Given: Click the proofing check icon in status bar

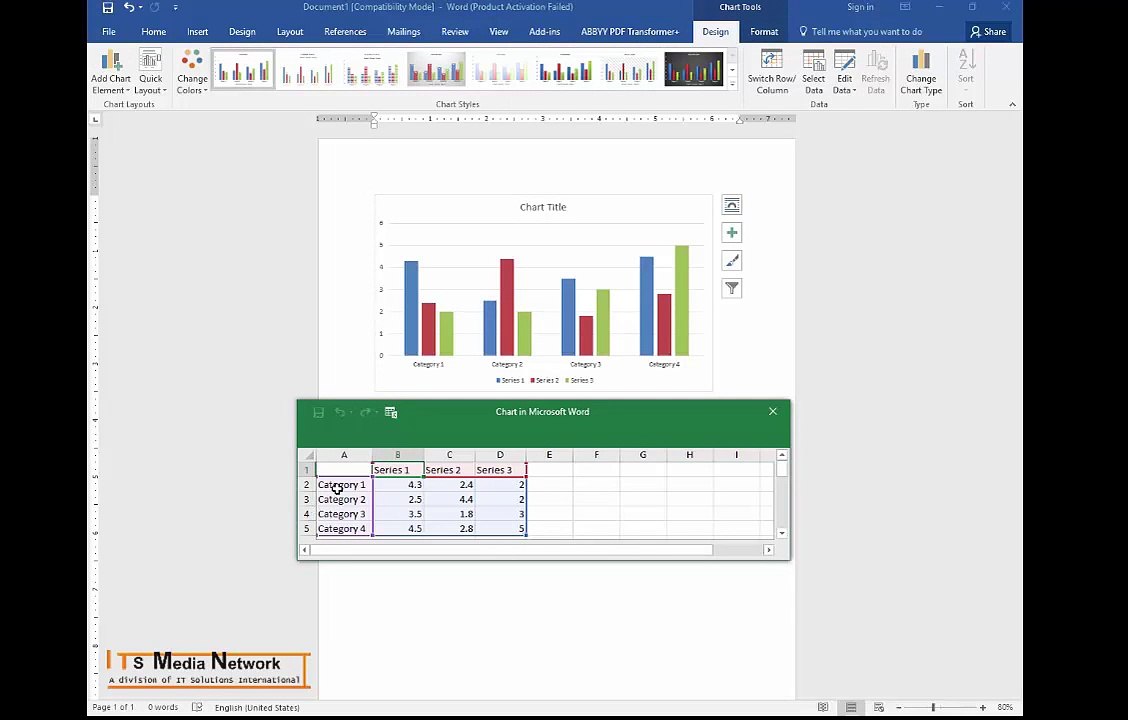Looking at the screenshot, I should (197, 707).
